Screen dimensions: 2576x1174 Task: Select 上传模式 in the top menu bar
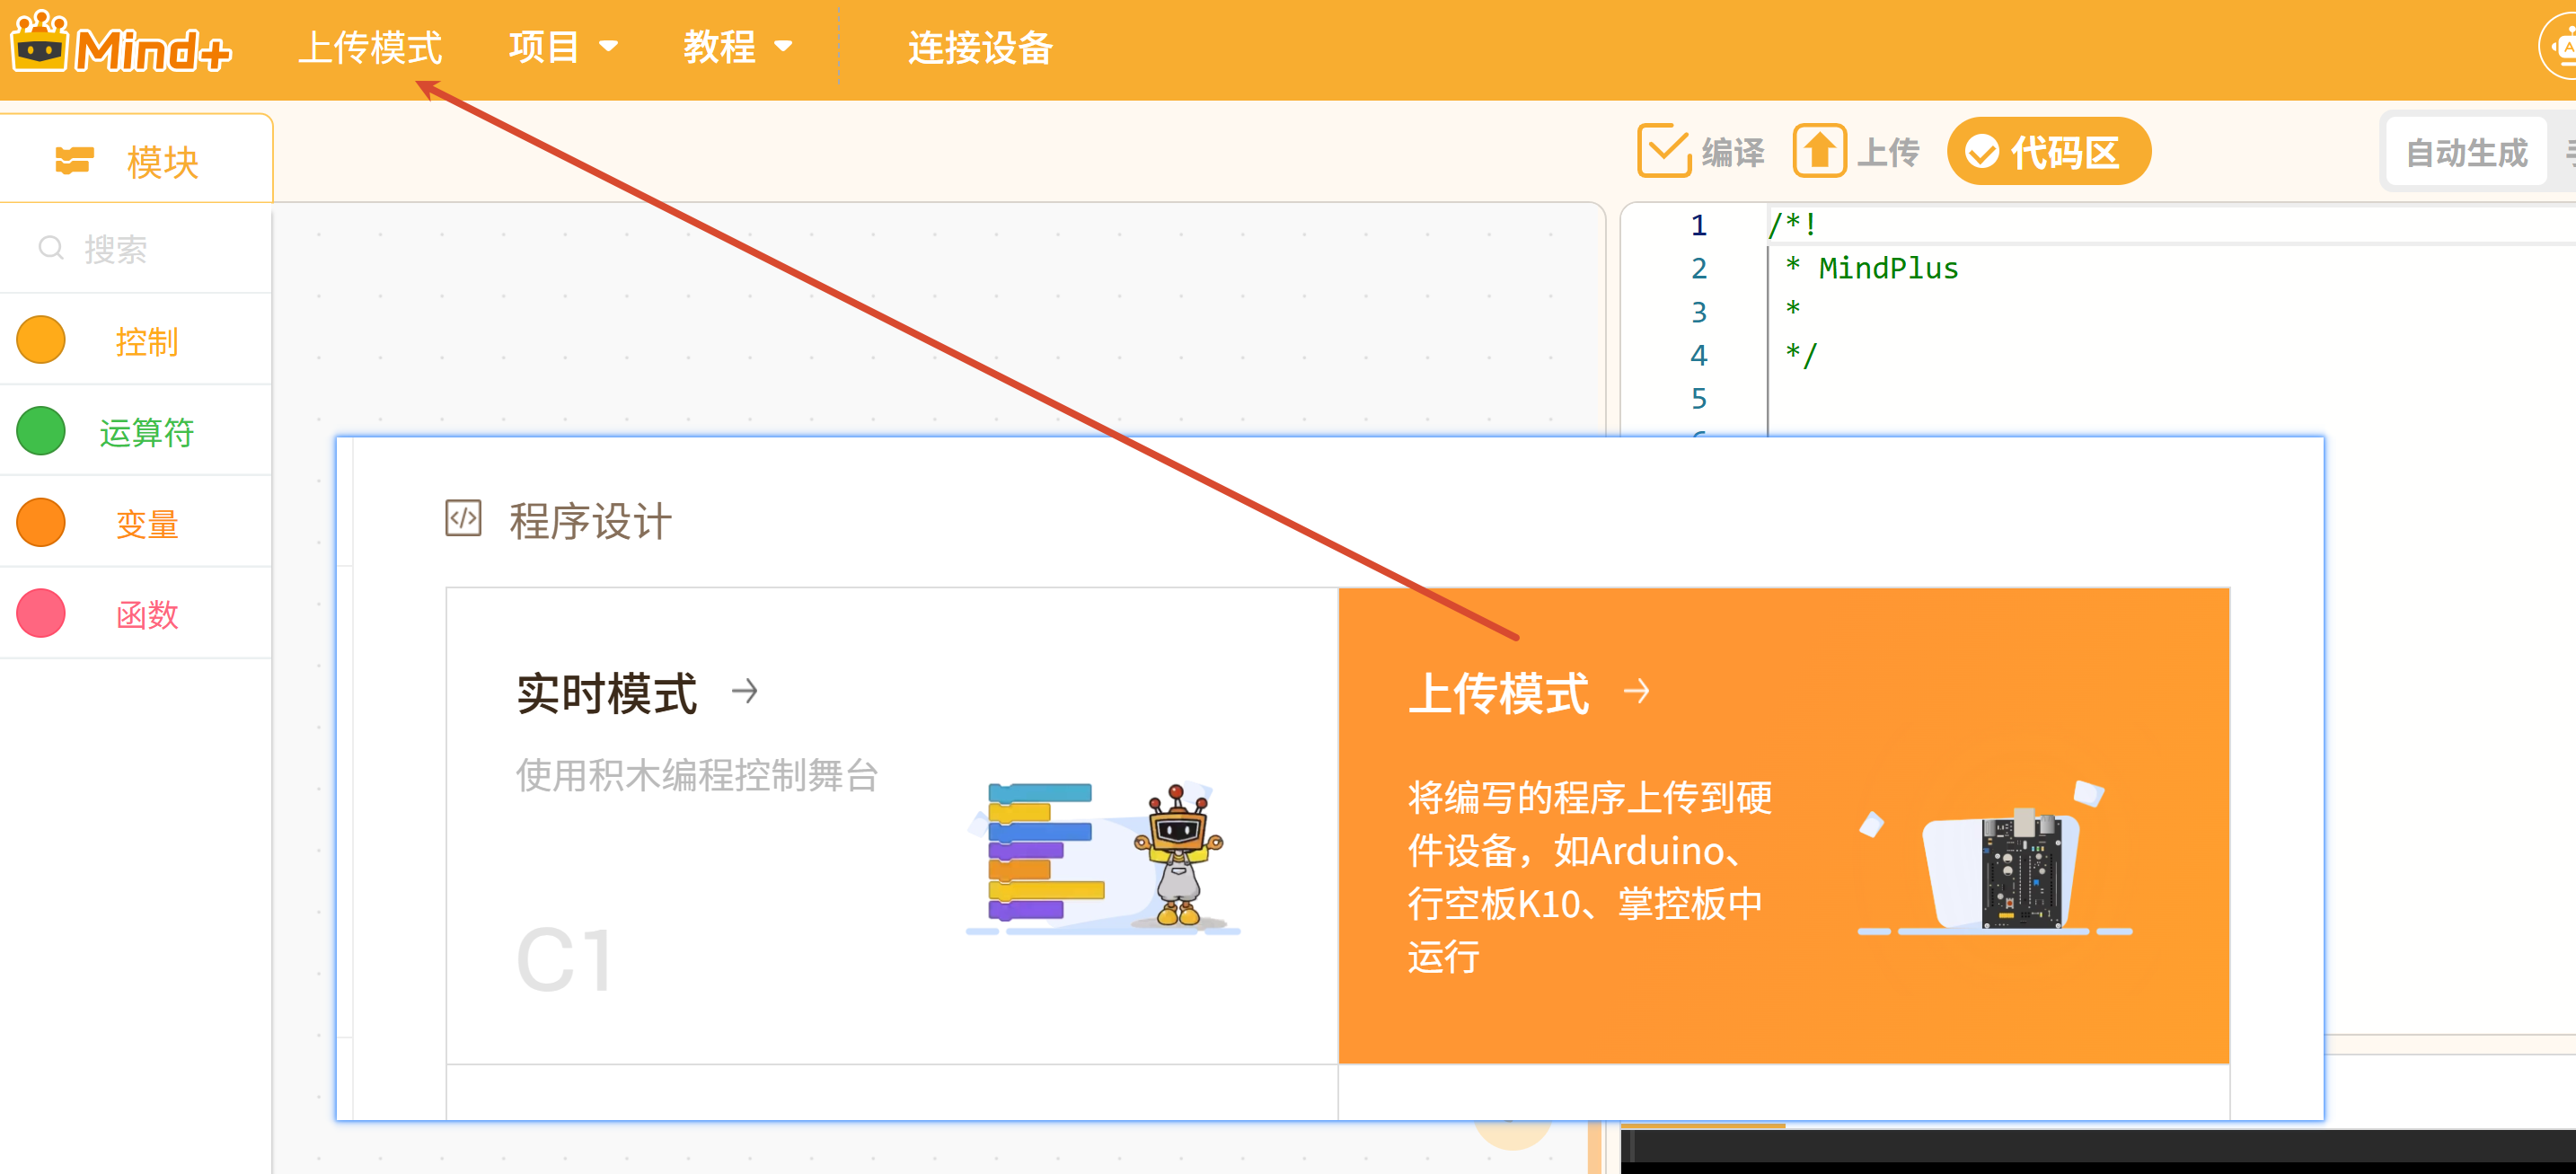[x=371, y=47]
